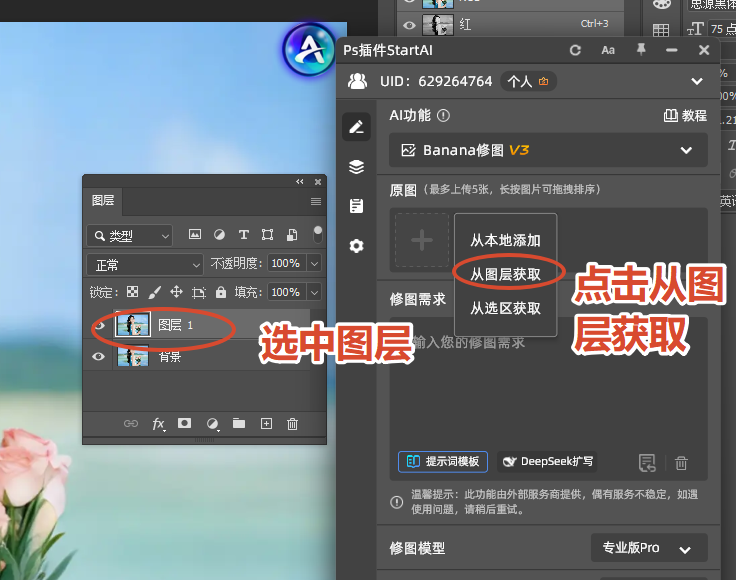The width and height of the screenshot is (736, 580).
Task: Select the pencil edit sidebar icon
Action: pos(356,127)
